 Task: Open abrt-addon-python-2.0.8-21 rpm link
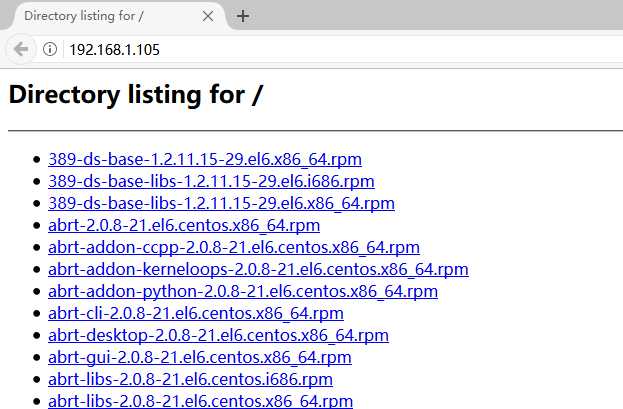point(243,291)
